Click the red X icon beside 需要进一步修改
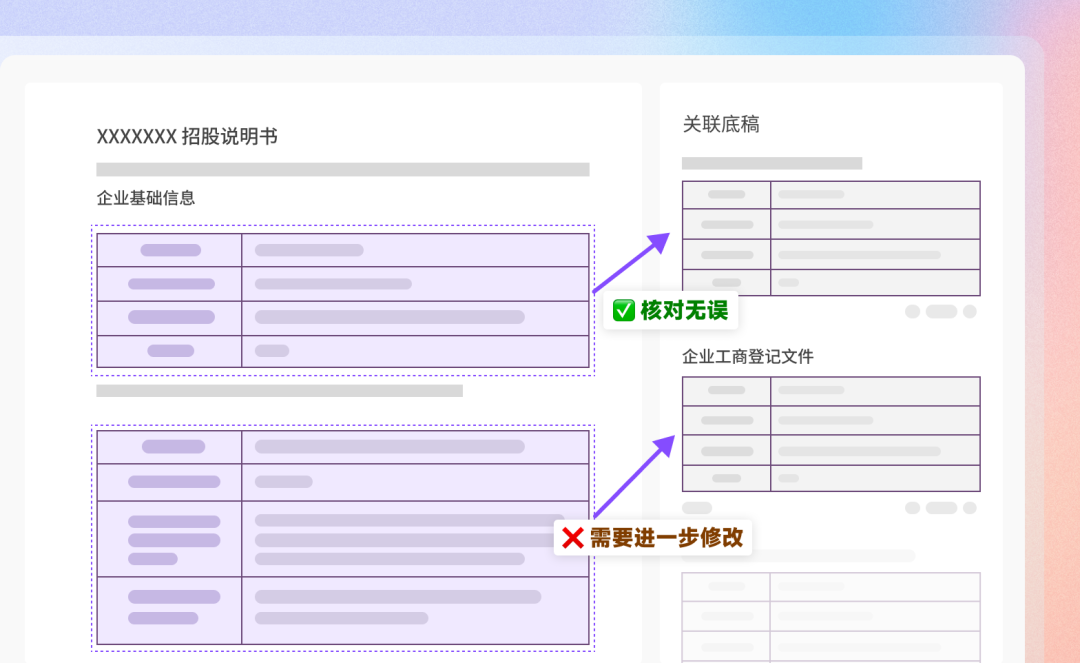The image size is (1080, 663). pyautogui.click(x=572, y=538)
